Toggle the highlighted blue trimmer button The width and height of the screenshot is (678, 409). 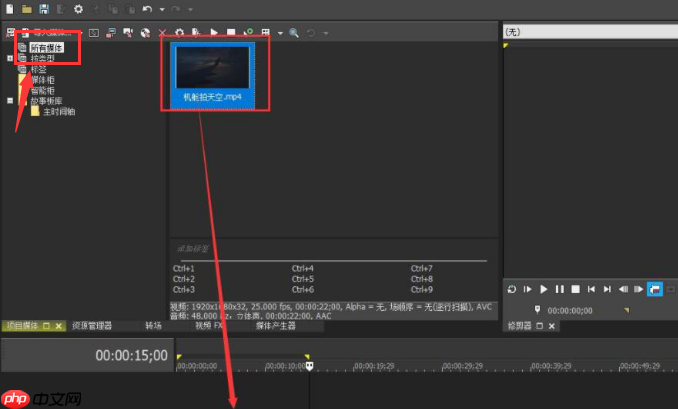tap(655, 289)
